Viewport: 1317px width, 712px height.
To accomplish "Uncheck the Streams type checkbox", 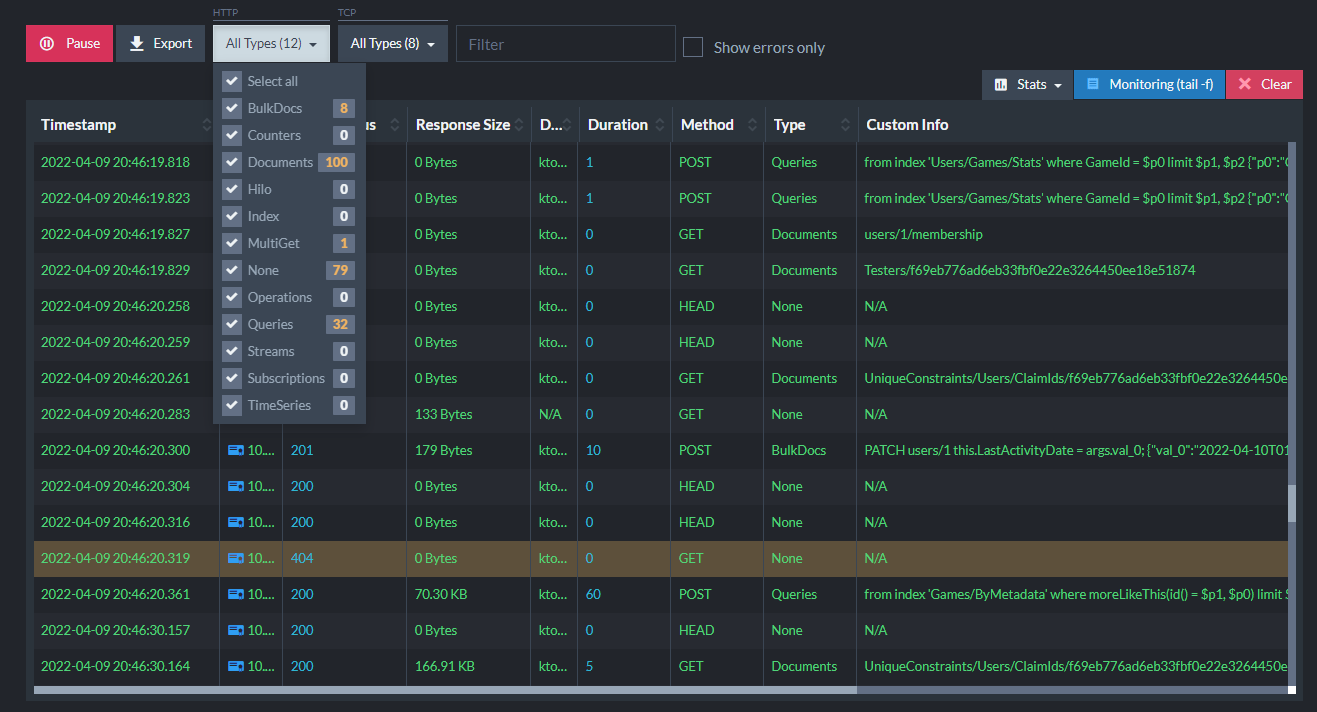I will [x=232, y=351].
